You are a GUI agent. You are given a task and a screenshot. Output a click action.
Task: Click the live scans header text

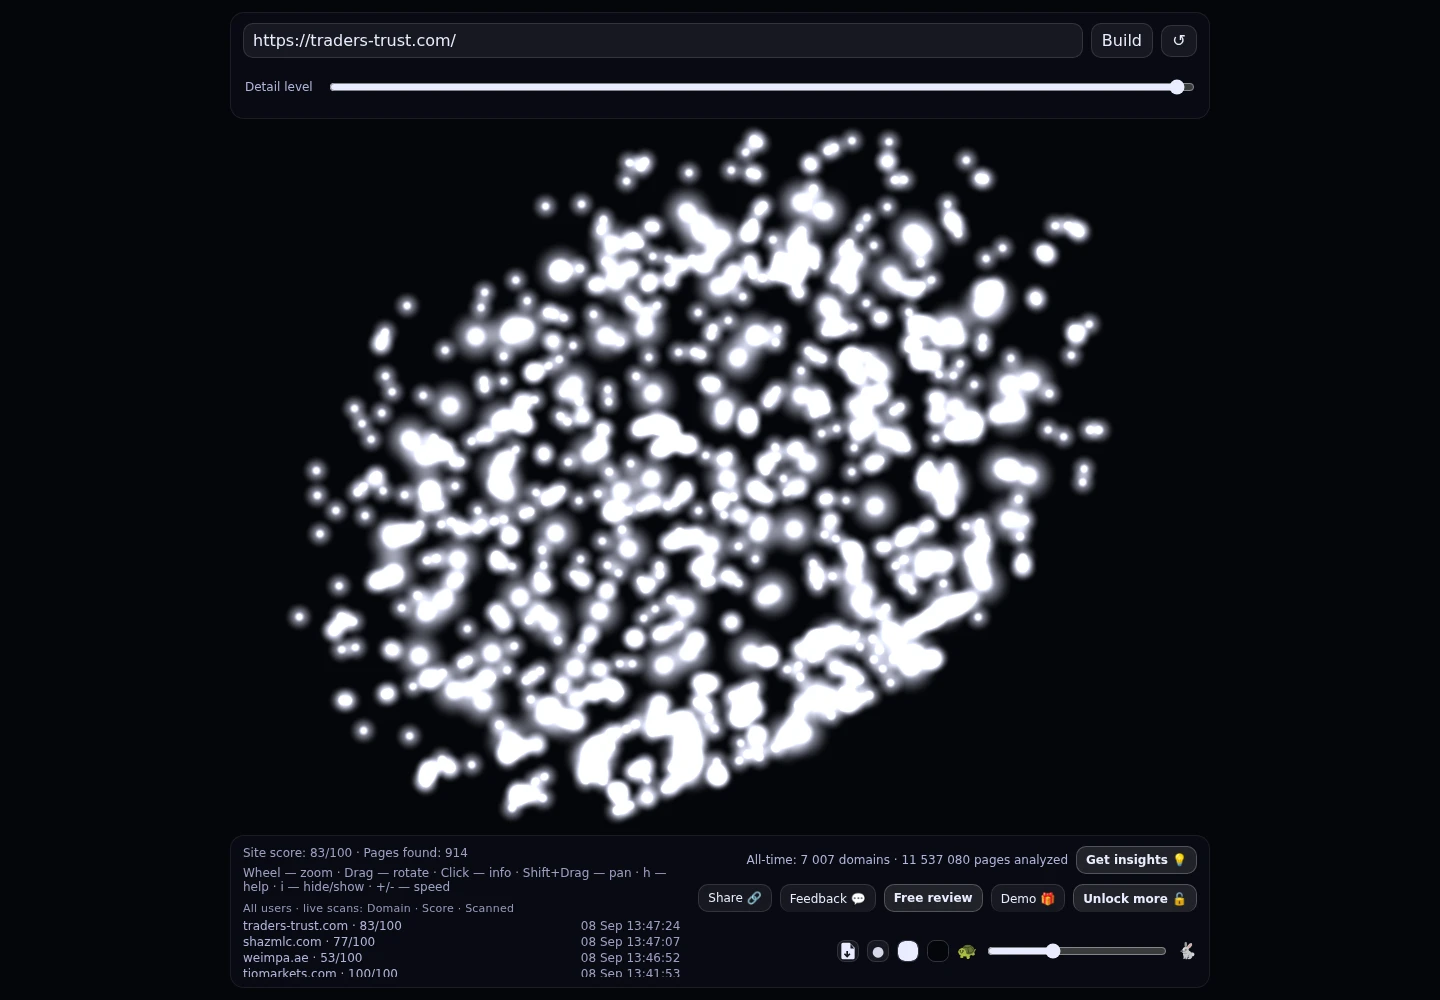coord(378,908)
